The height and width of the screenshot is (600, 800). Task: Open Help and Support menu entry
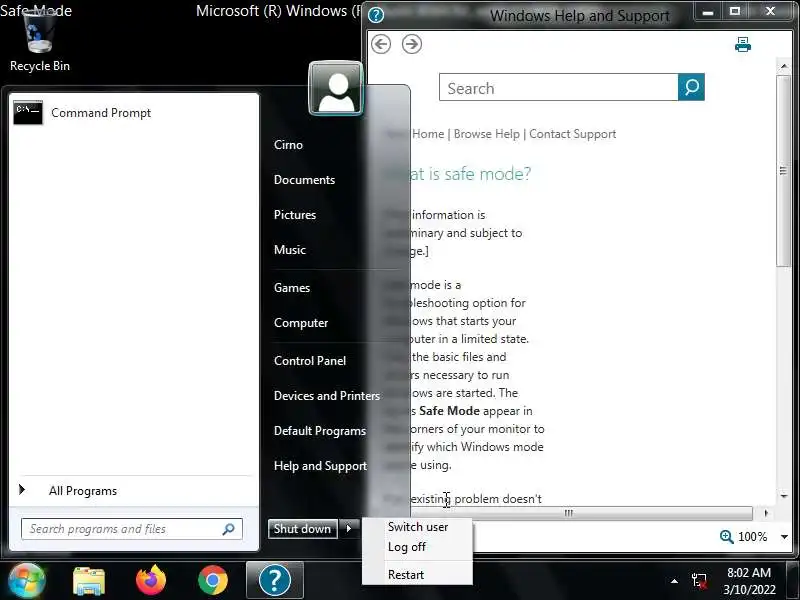click(320, 466)
